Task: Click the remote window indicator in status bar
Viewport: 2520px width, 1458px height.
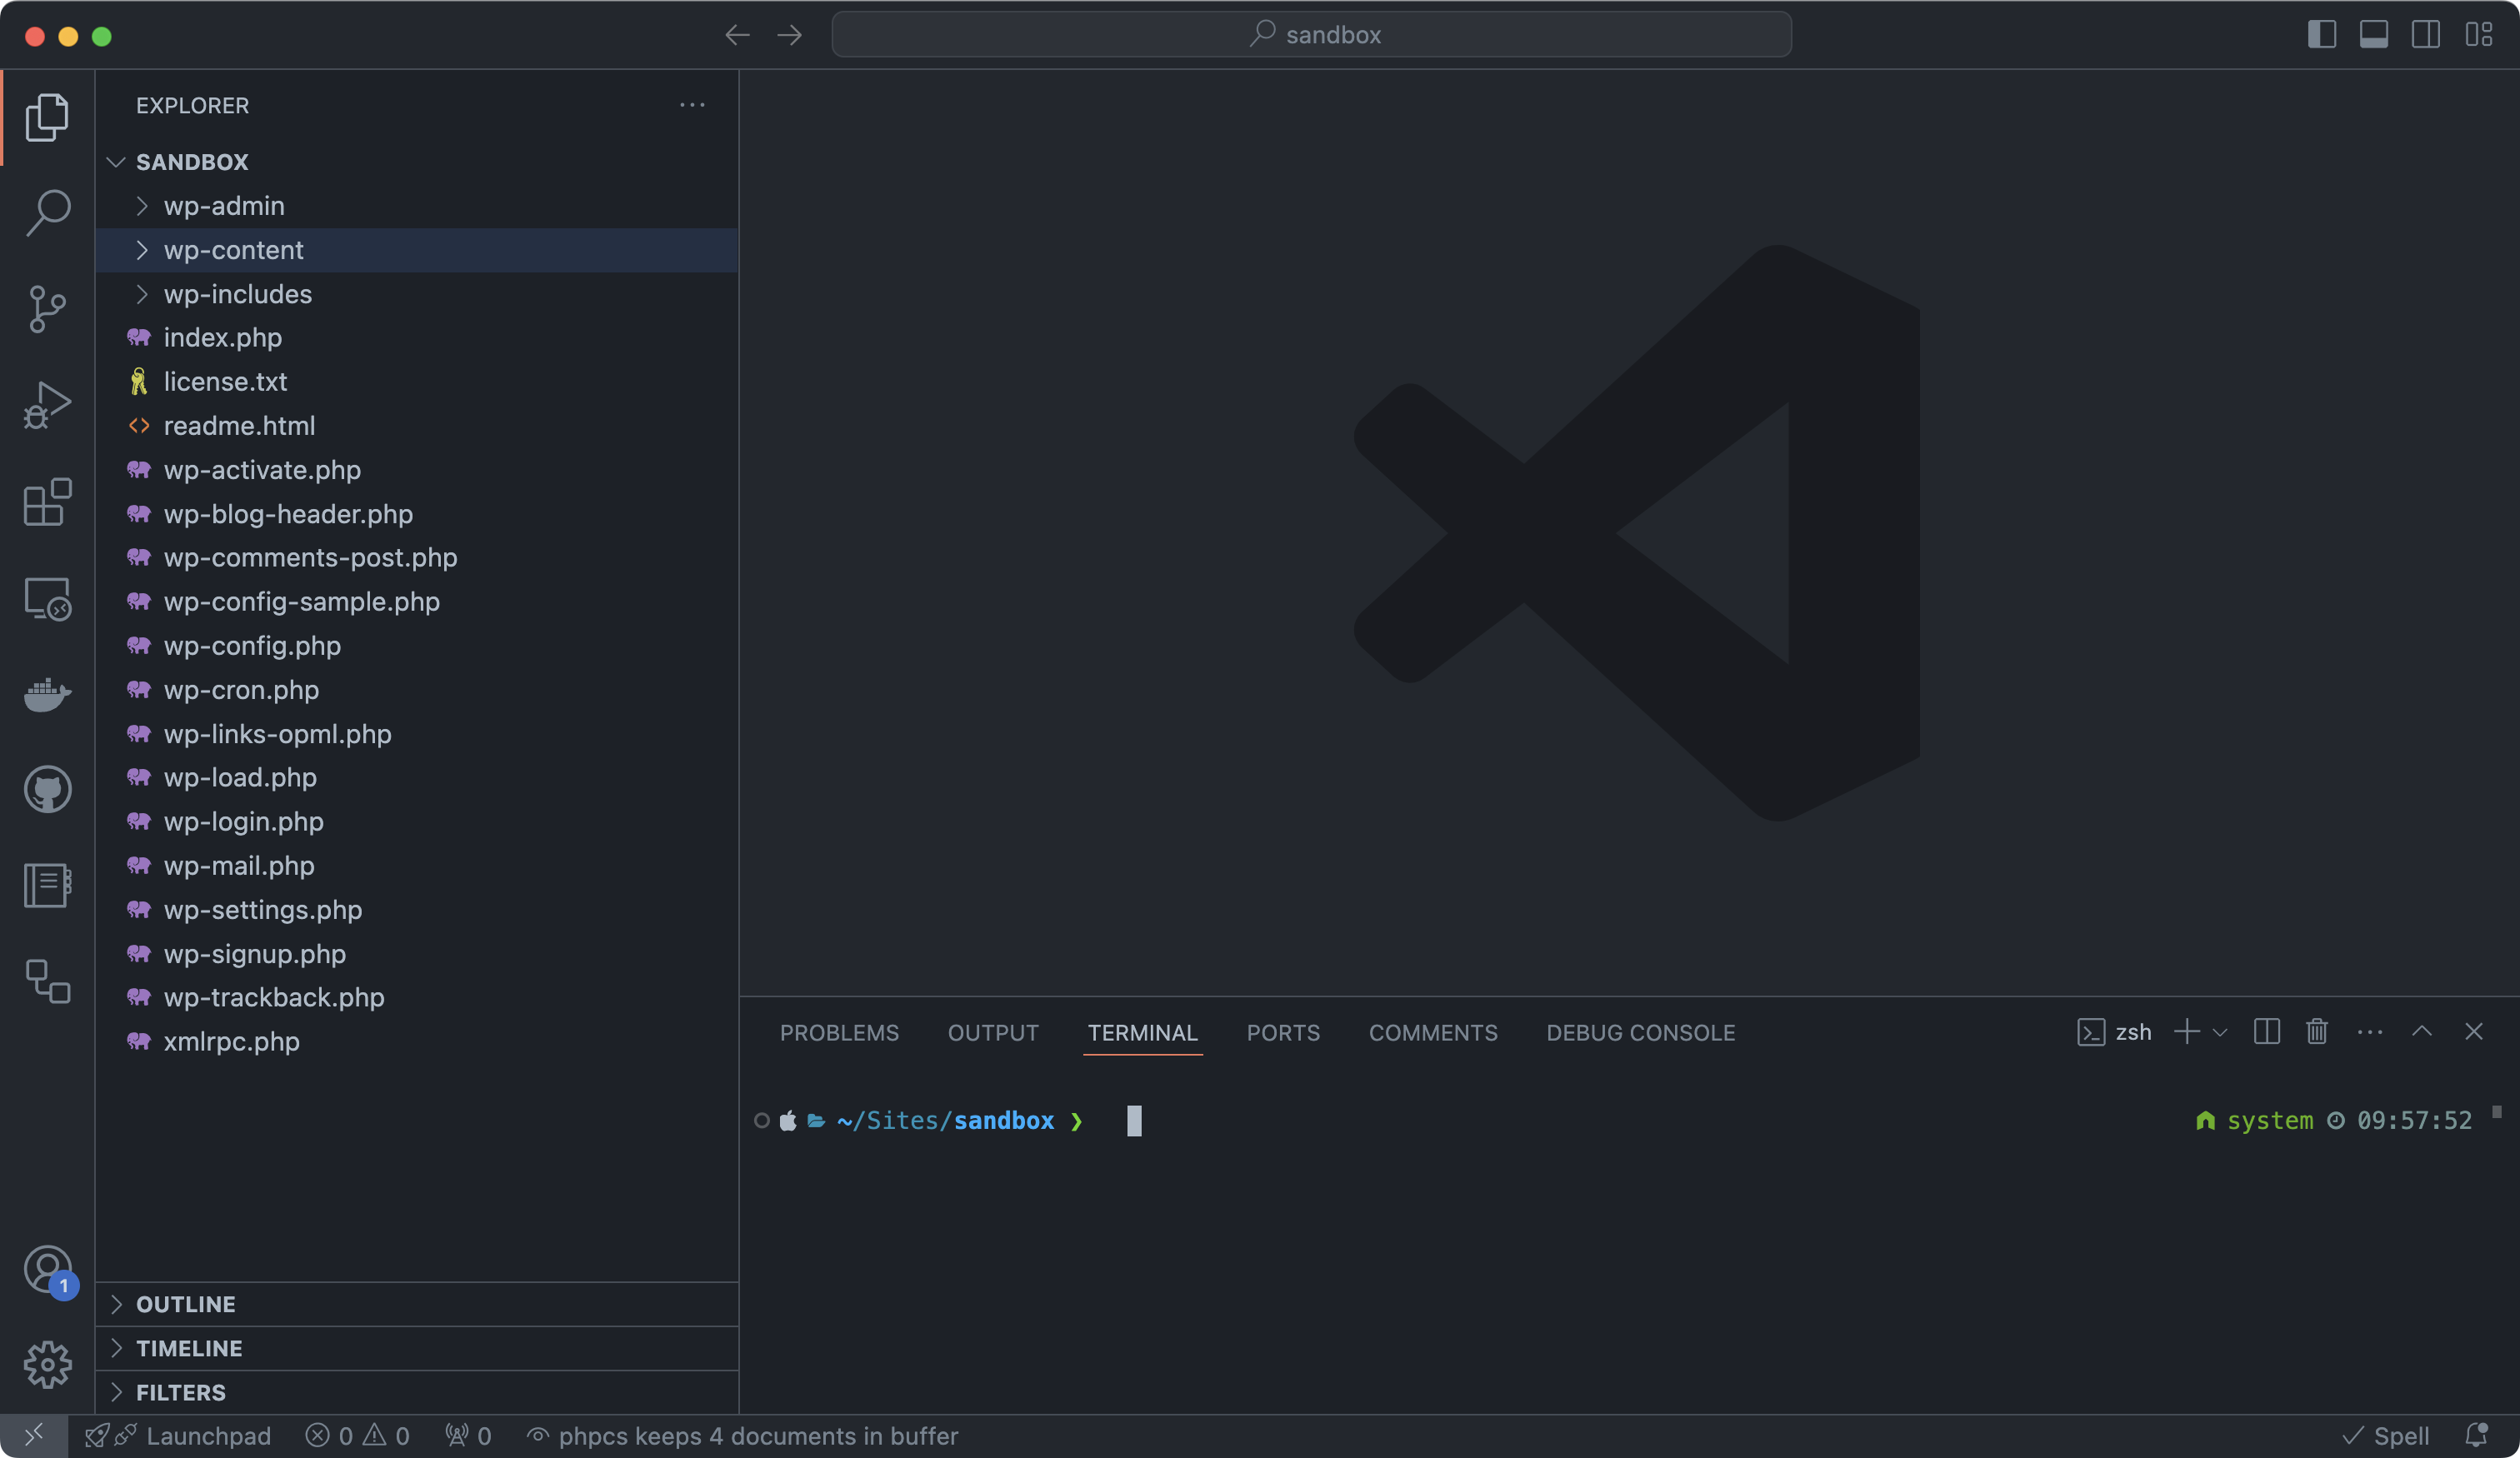Action: (34, 1436)
